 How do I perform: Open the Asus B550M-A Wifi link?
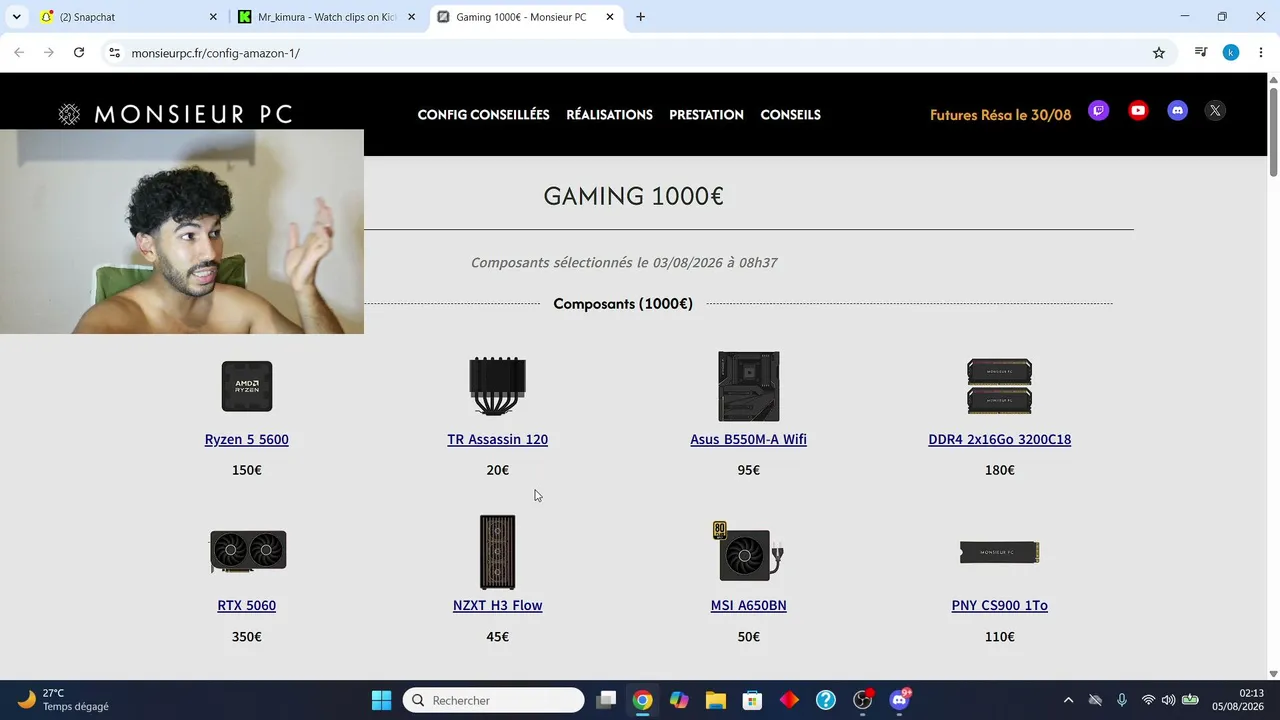749,440
